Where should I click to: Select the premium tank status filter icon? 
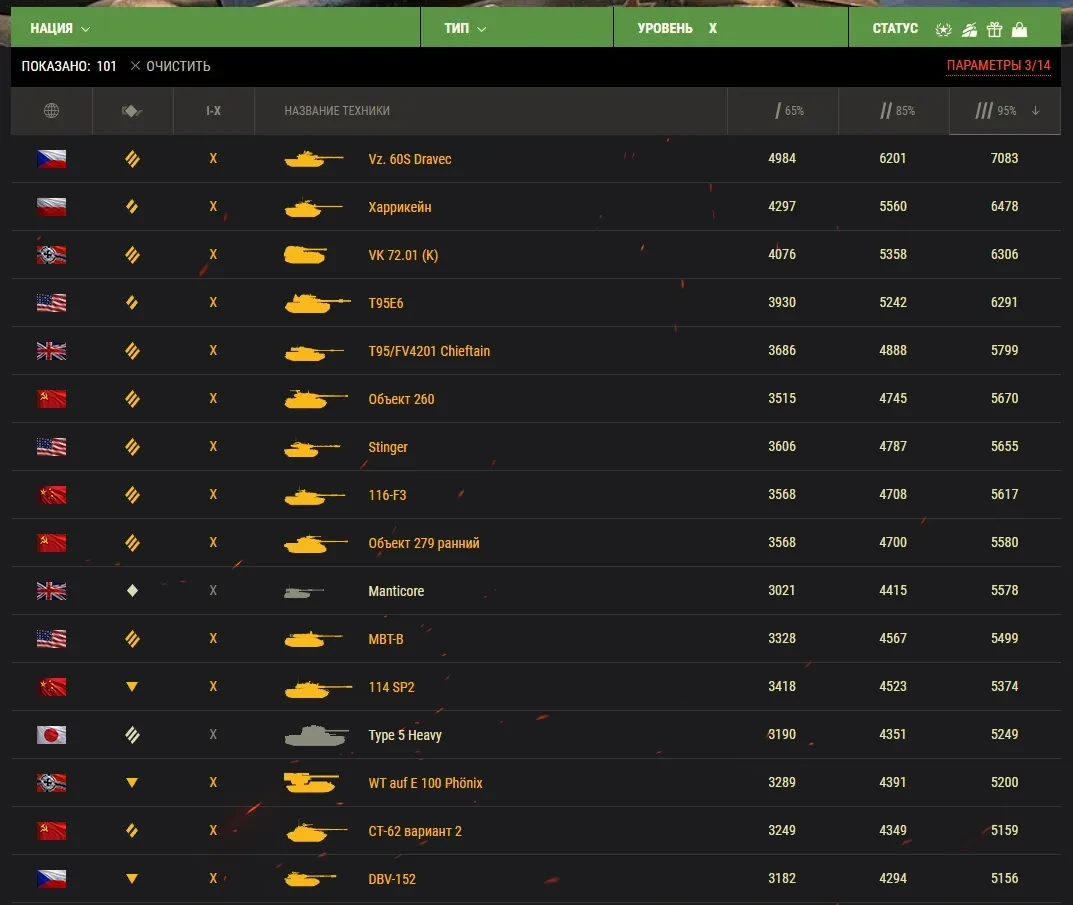pos(969,29)
